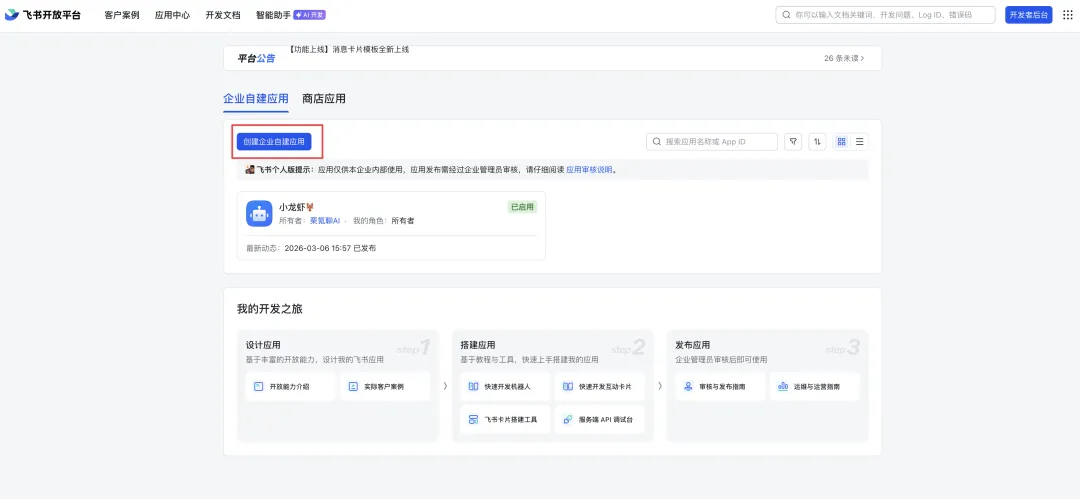This screenshot has width=1080, height=499.
Task: Switch to list view layout
Action: [x=860, y=142]
